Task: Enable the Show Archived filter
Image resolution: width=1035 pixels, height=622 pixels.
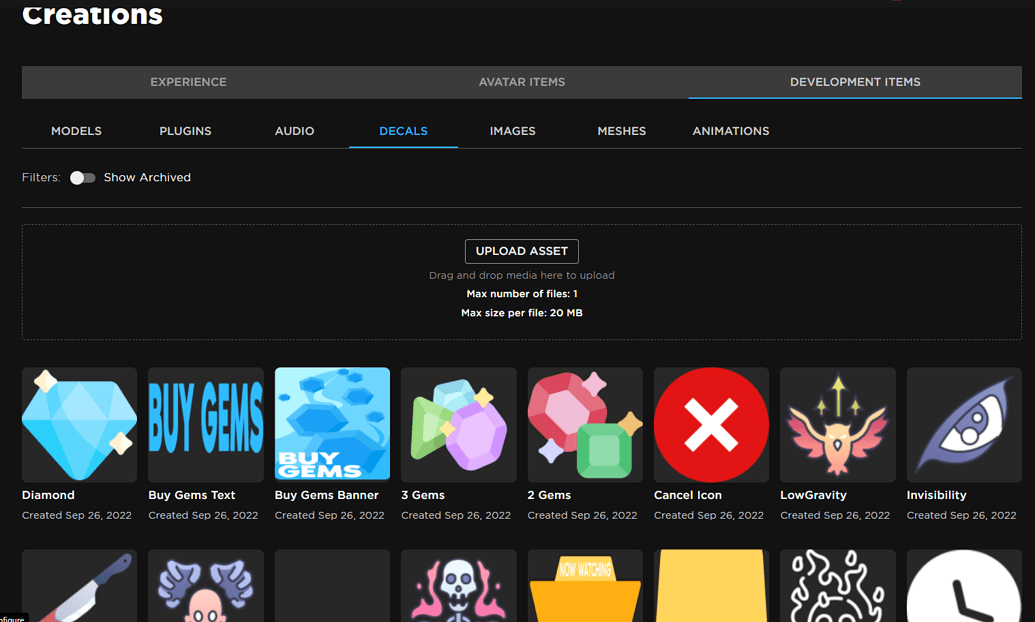Action: [82, 177]
